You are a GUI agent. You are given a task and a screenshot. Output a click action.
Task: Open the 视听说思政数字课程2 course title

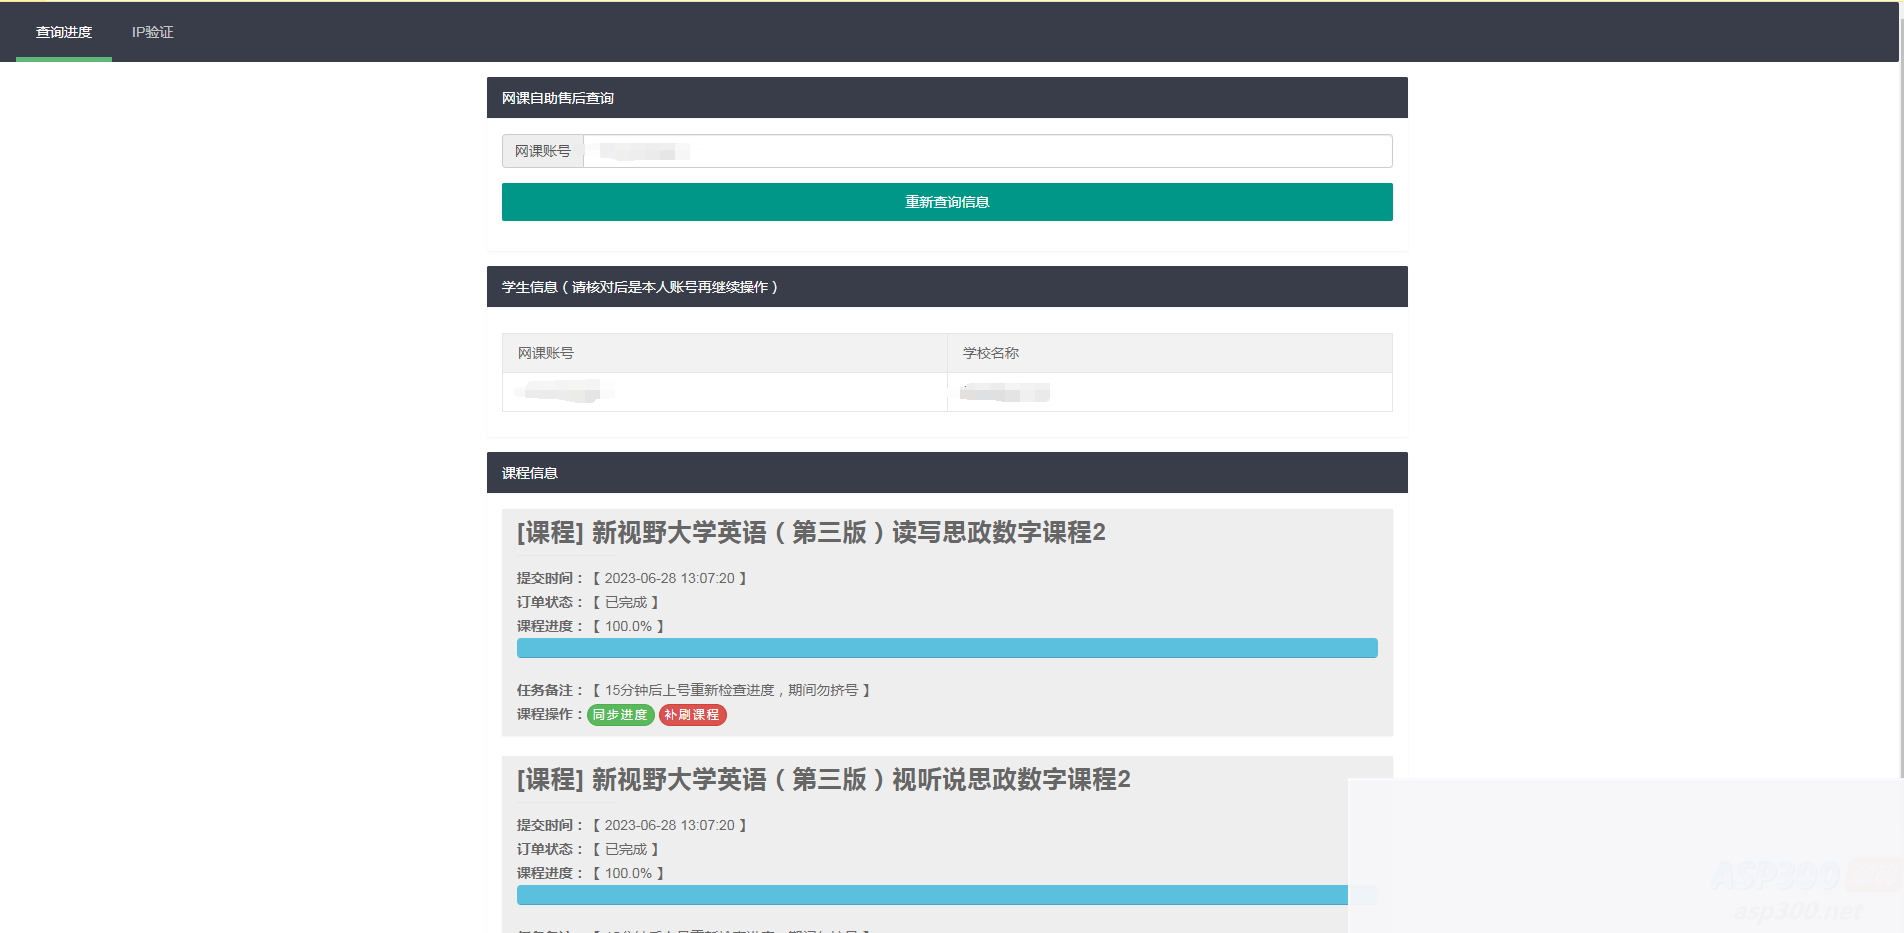822,780
